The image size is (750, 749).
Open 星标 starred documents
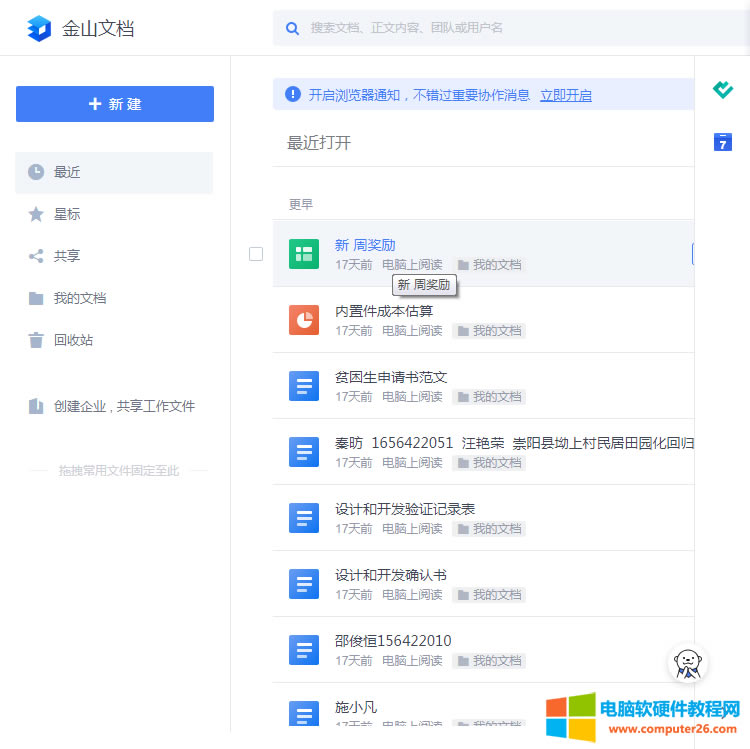tap(67, 214)
